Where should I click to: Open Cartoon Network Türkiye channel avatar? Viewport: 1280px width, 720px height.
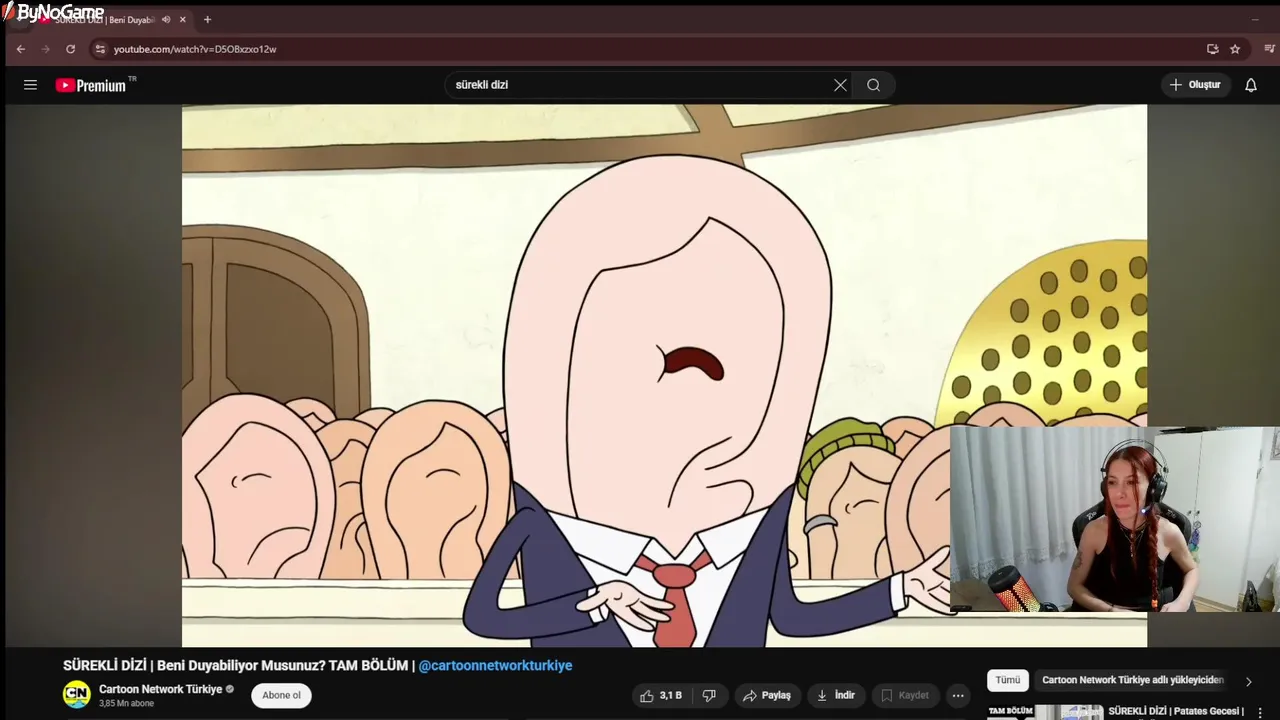click(x=77, y=695)
